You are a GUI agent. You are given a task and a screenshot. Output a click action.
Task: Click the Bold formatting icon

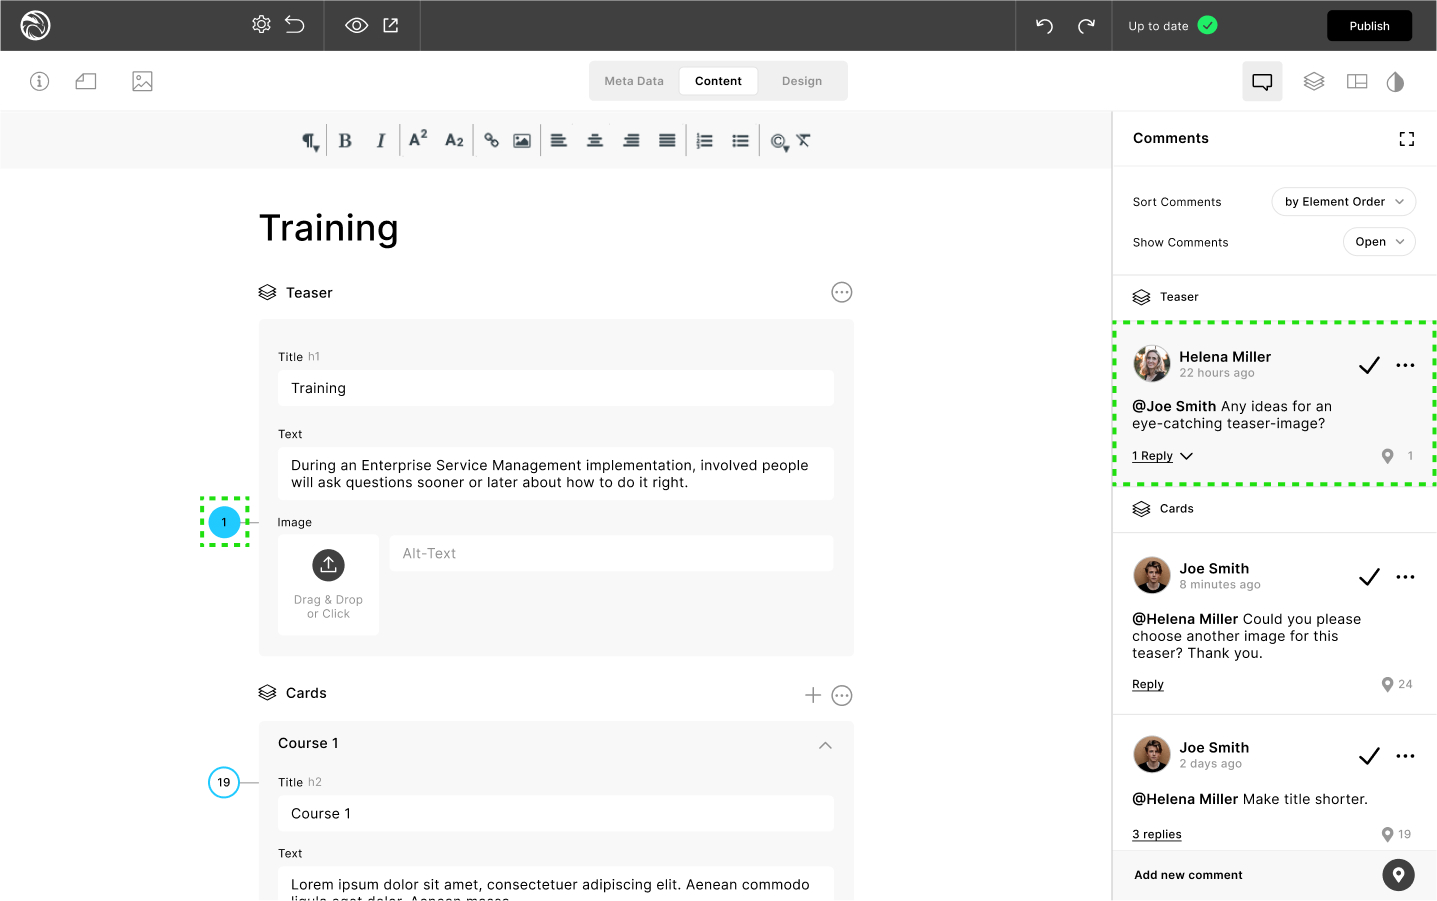[345, 141]
